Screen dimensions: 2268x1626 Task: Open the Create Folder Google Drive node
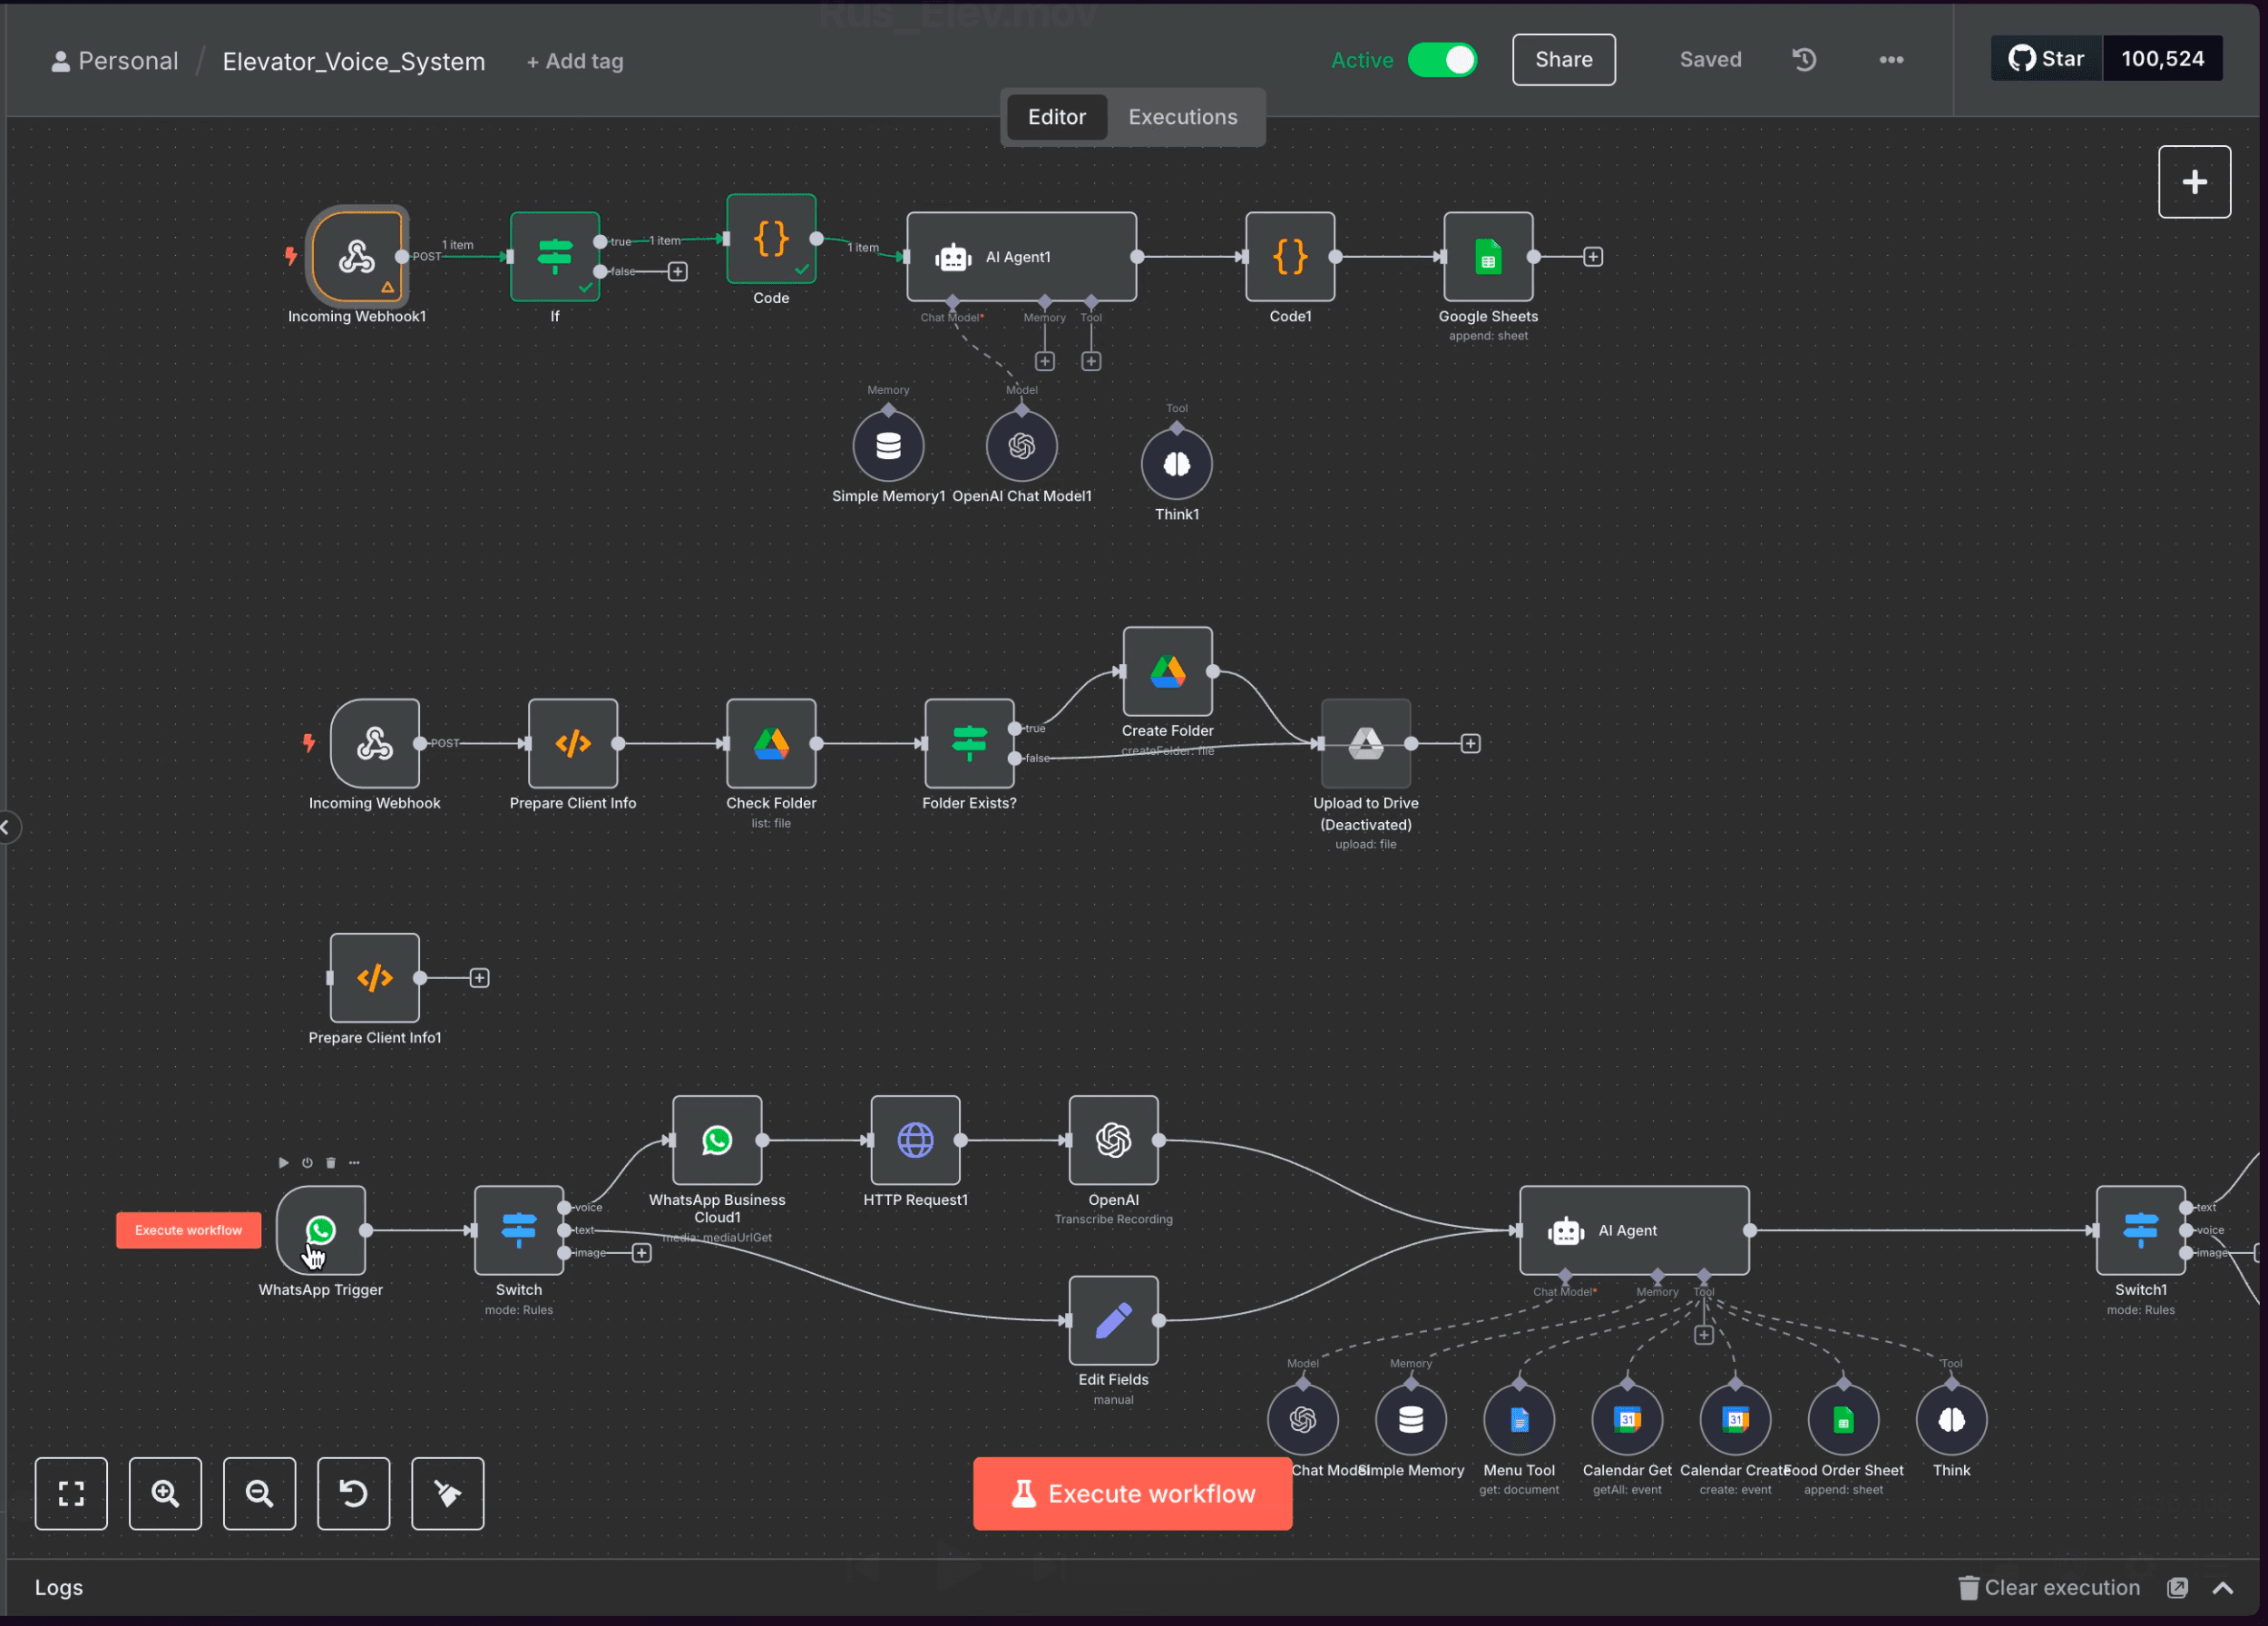[x=1167, y=673]
